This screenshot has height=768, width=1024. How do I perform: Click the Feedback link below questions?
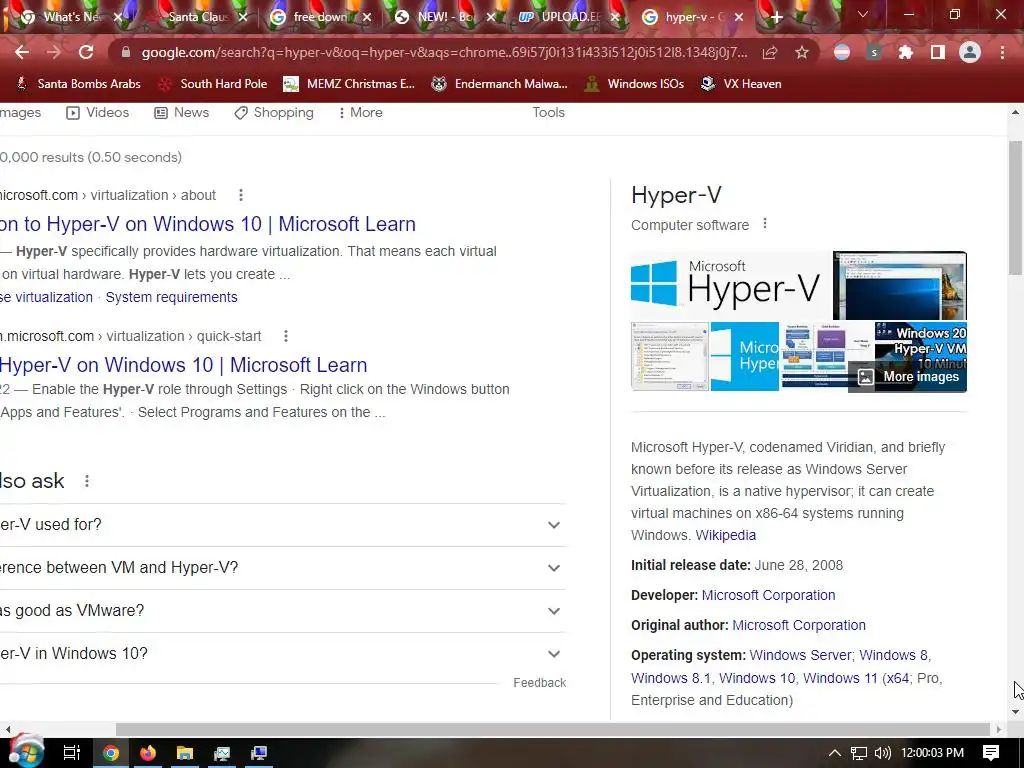(539, 682)
